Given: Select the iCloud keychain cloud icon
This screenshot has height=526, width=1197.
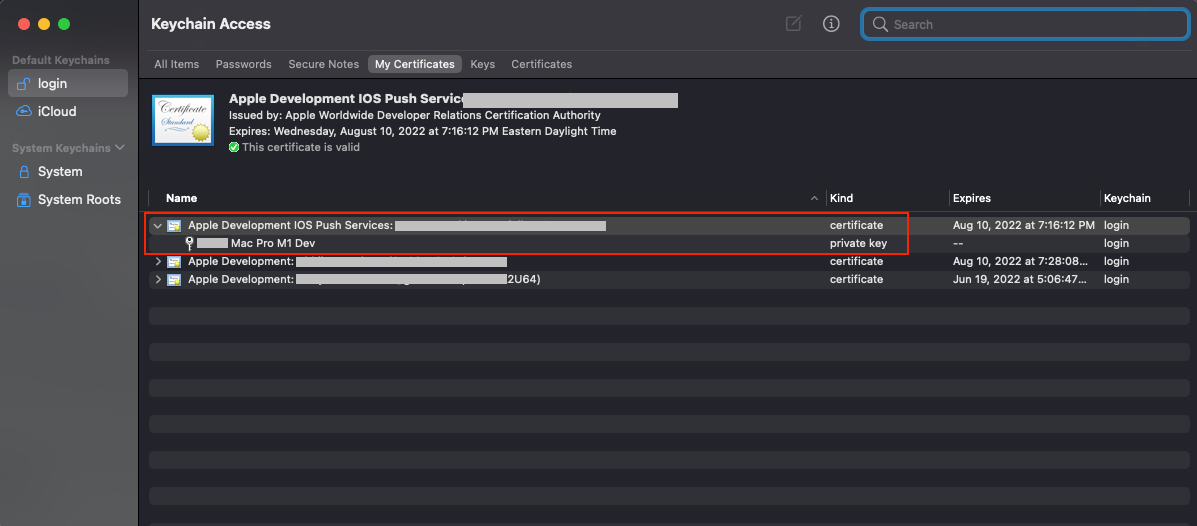Looking at the screenshot, I should (x=24, y=111).
